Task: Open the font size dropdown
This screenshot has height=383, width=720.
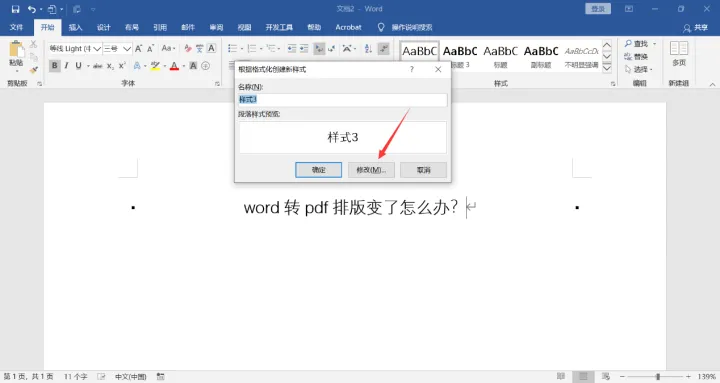Action: click(x=127, y=49)
